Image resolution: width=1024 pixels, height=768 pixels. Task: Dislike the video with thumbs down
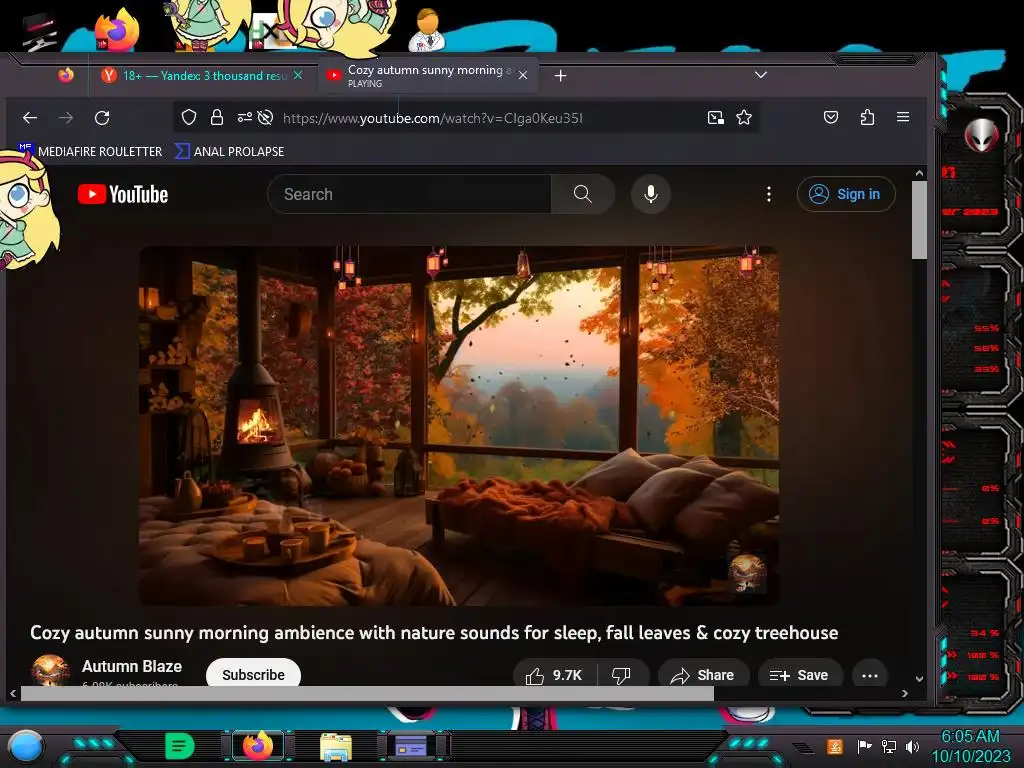621,675
